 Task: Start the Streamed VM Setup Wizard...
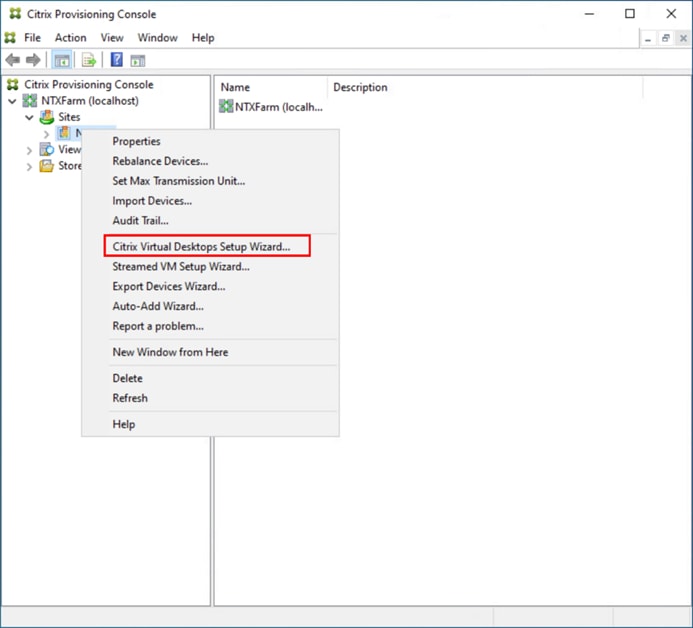210,266
